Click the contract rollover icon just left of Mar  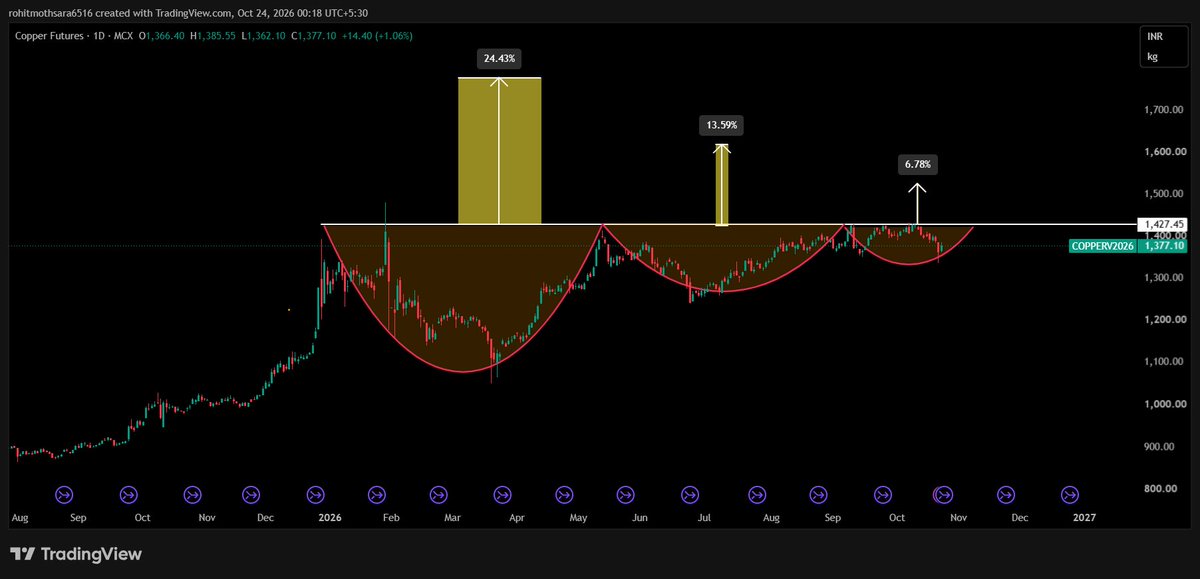(x=437, y=493)
